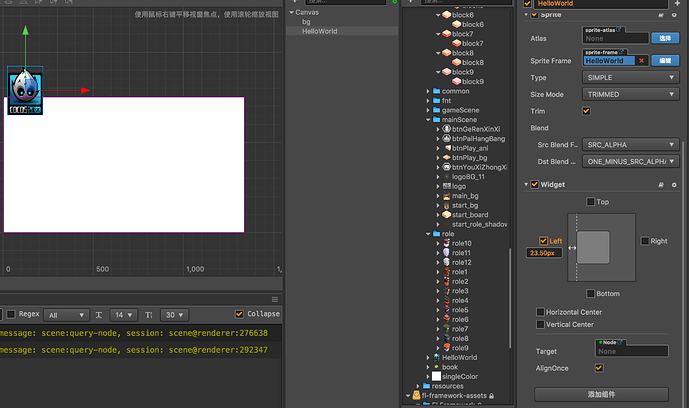This screenshot has height=408, width=689.
Task: Disable the Collapse checkbox in console
Action: (238, 314)
